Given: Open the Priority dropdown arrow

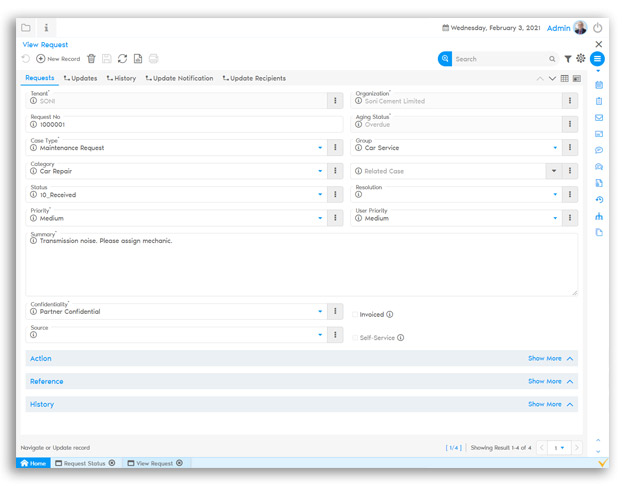Looking at the screenshot, I should pyautogui.click(x=320, y=218).
